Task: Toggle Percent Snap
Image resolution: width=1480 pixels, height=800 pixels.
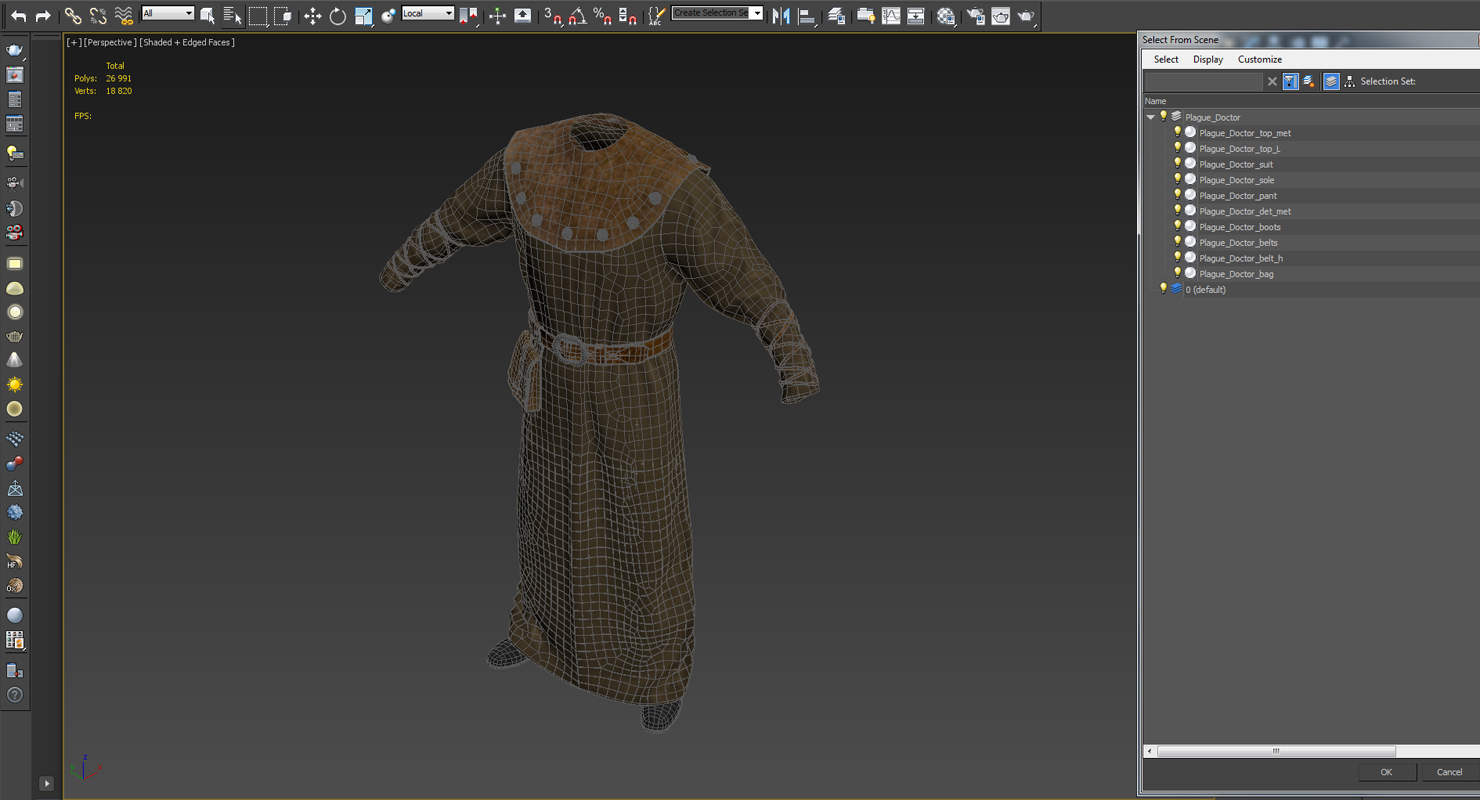Action: click(x=603, y=16)
